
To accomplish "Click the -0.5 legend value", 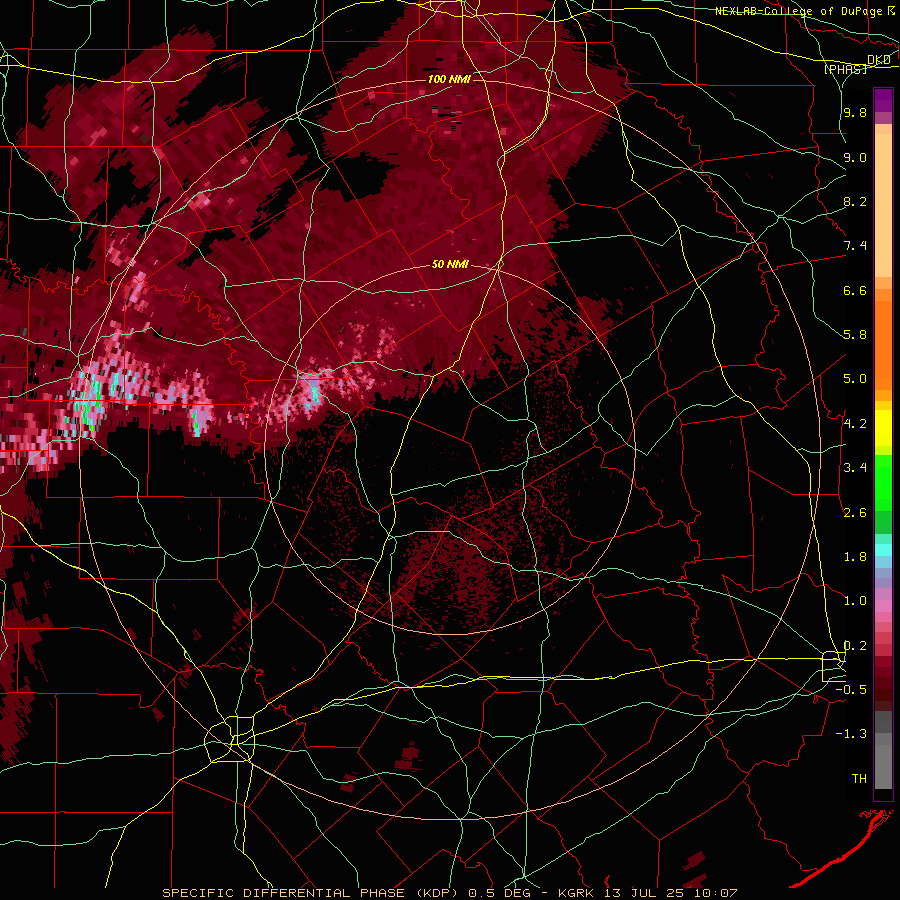I will [x=851, y=690].
